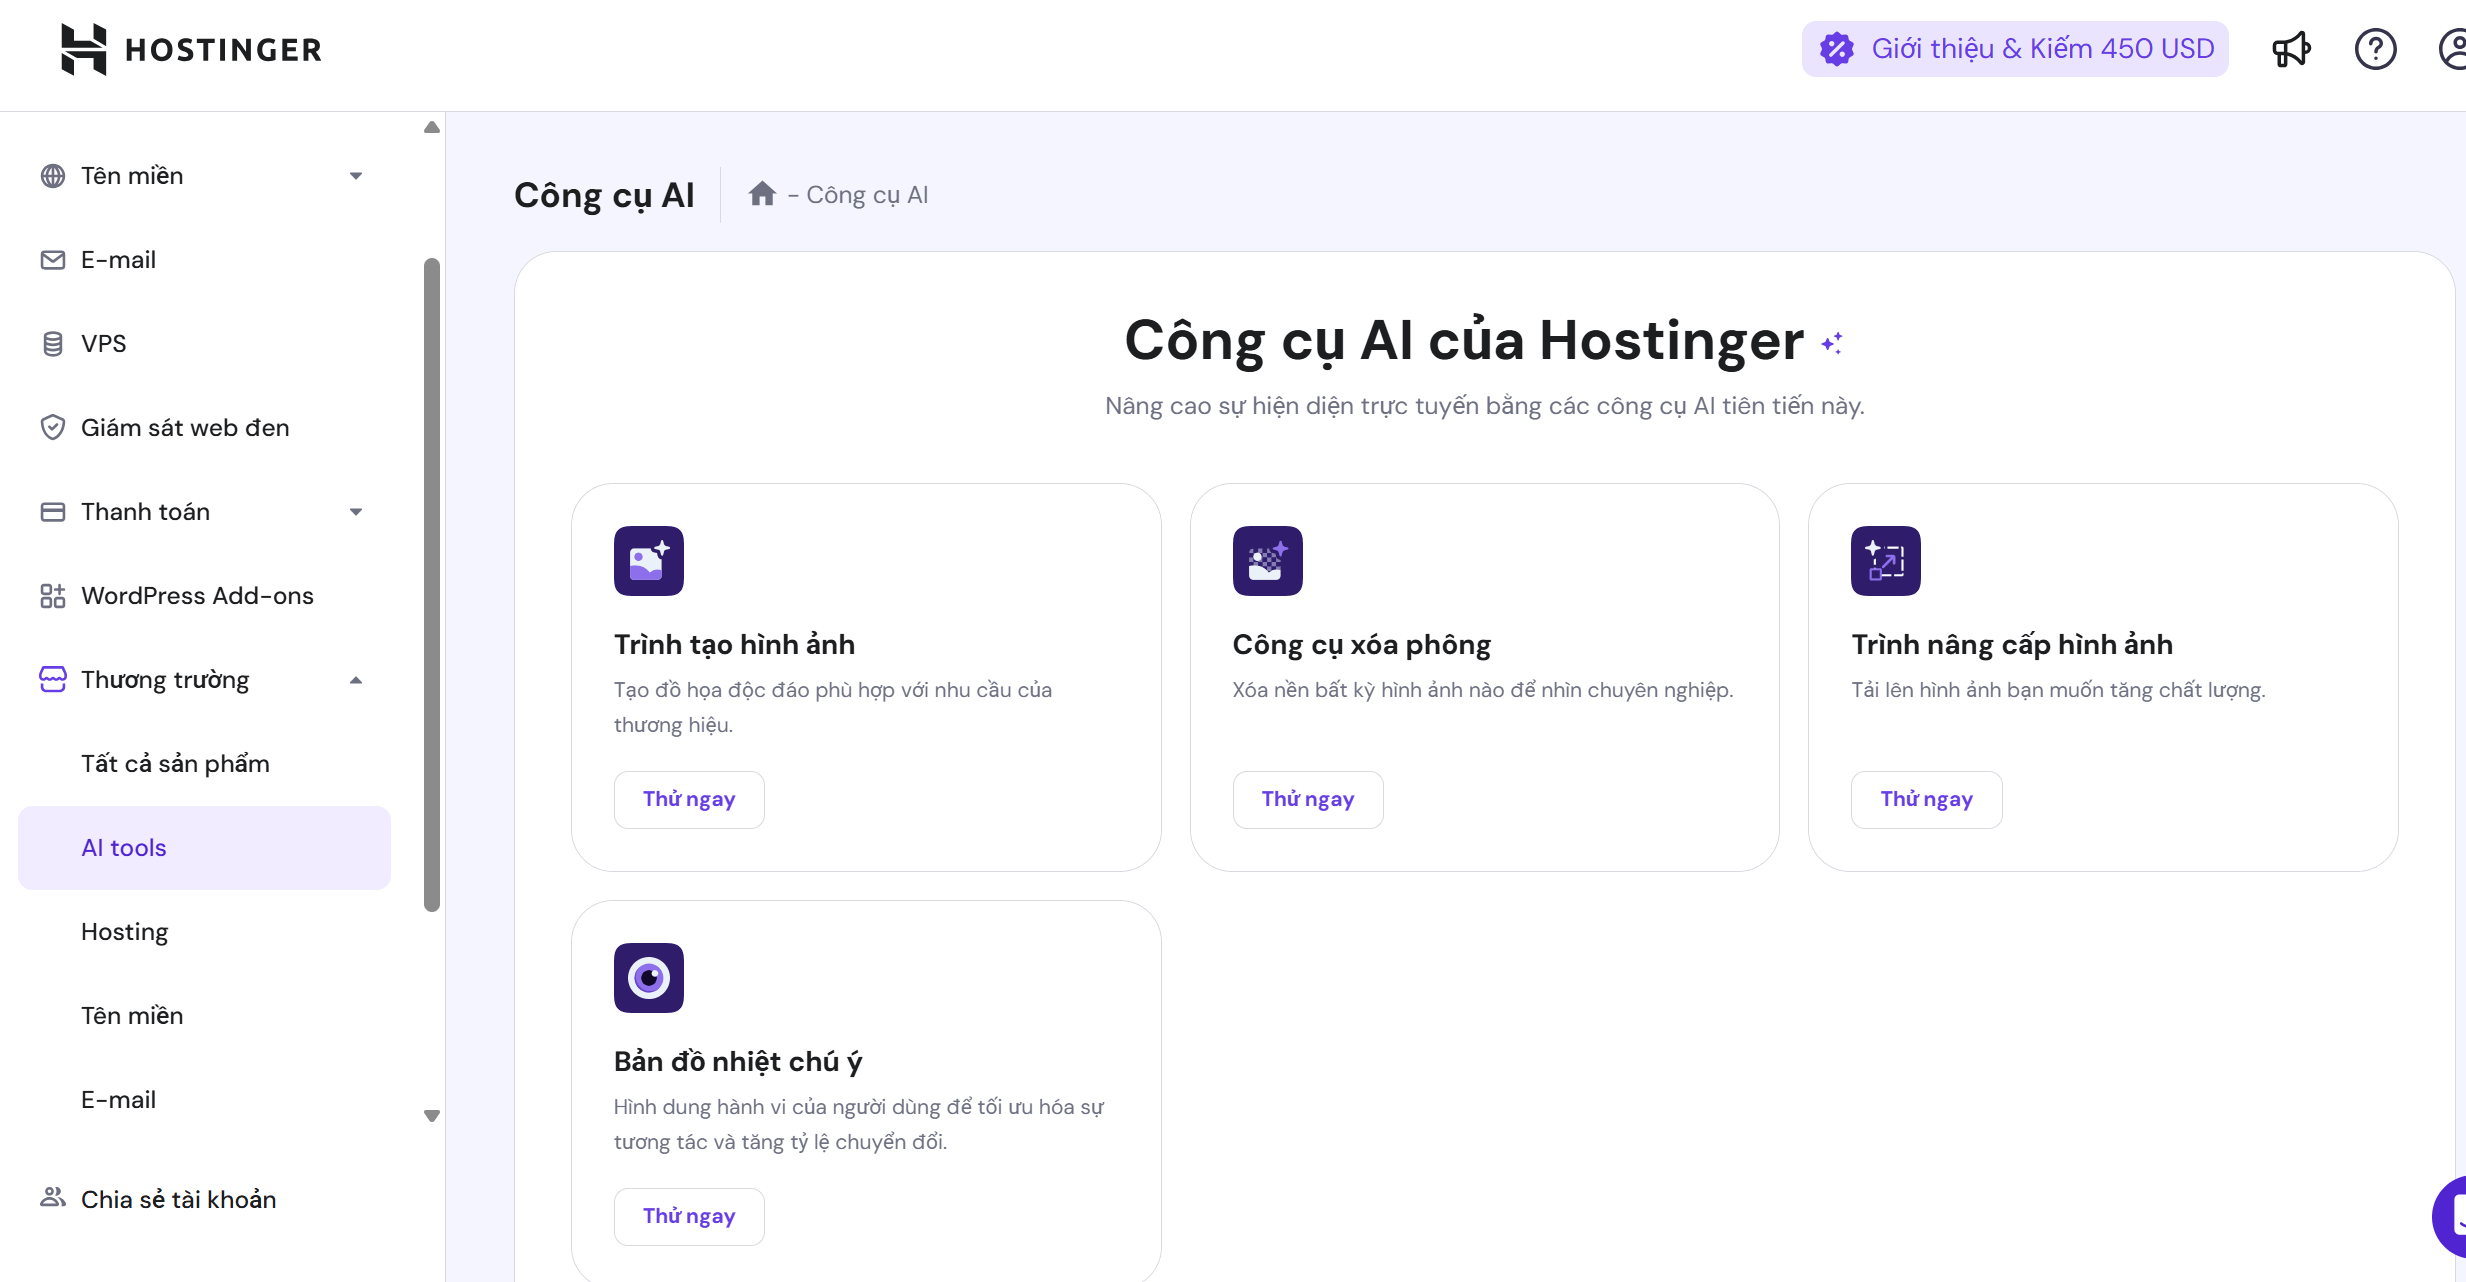Click the Hostinger logo
2466x1282 pixels.
point(192,49)
